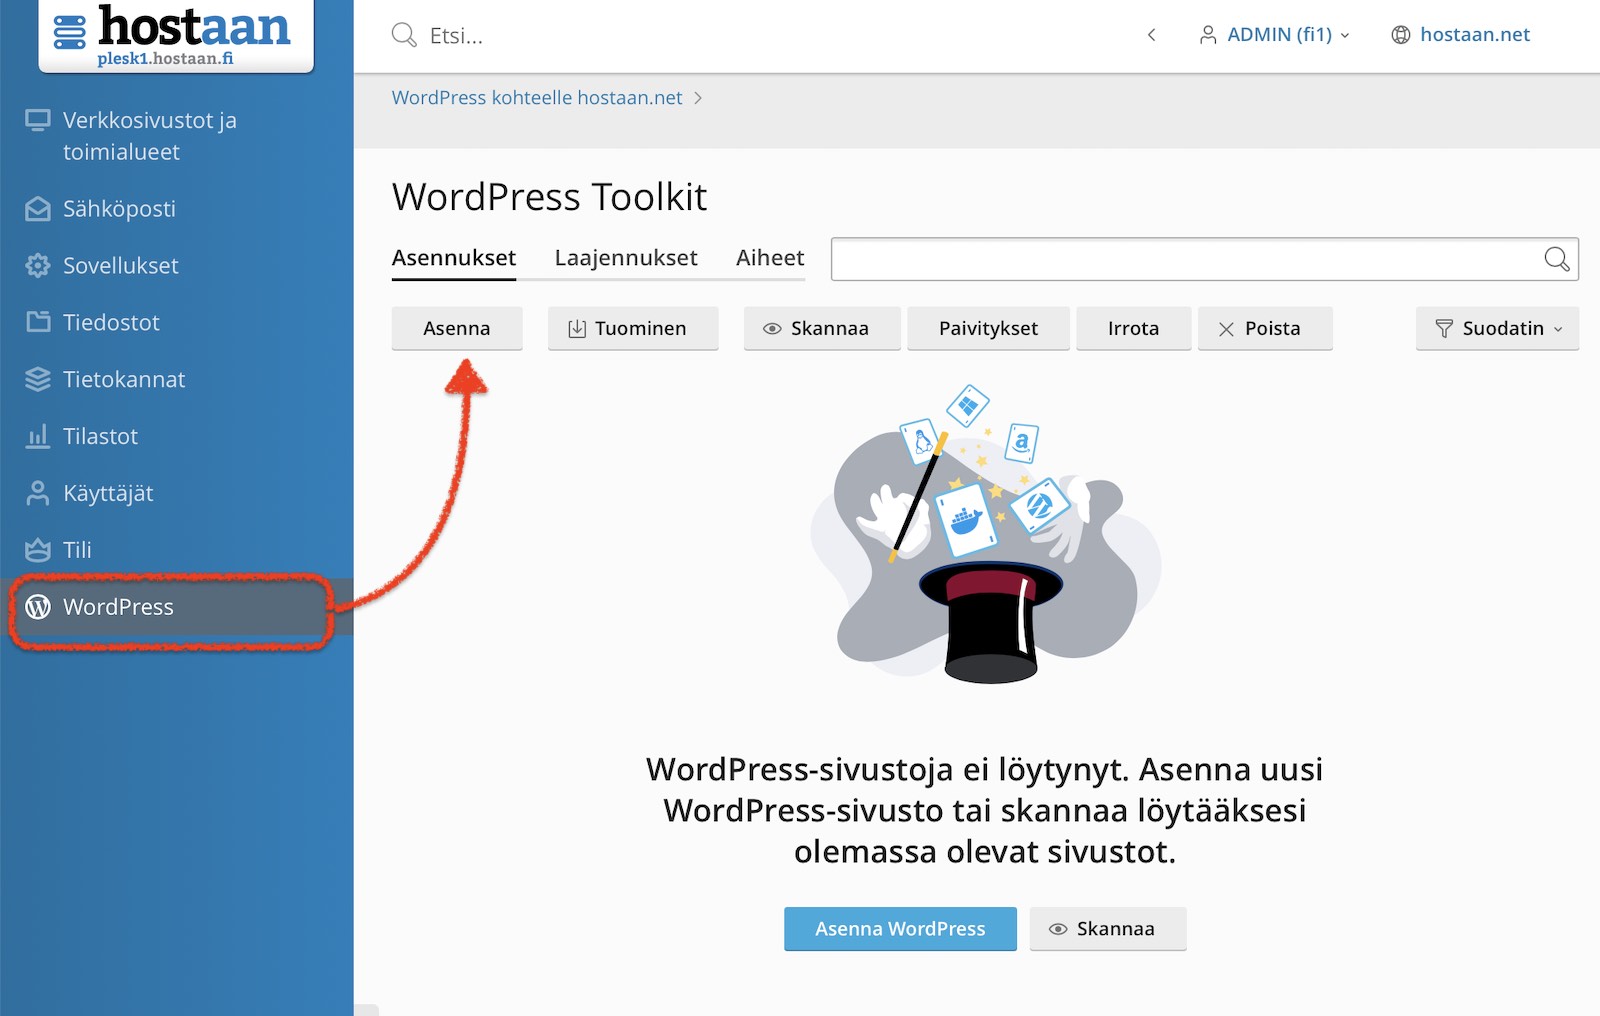Image resolution: width=1600 pixels, height=1016 pixels.
Task: Select WordPress in the sidebar
Action: (x=177, y=607)
